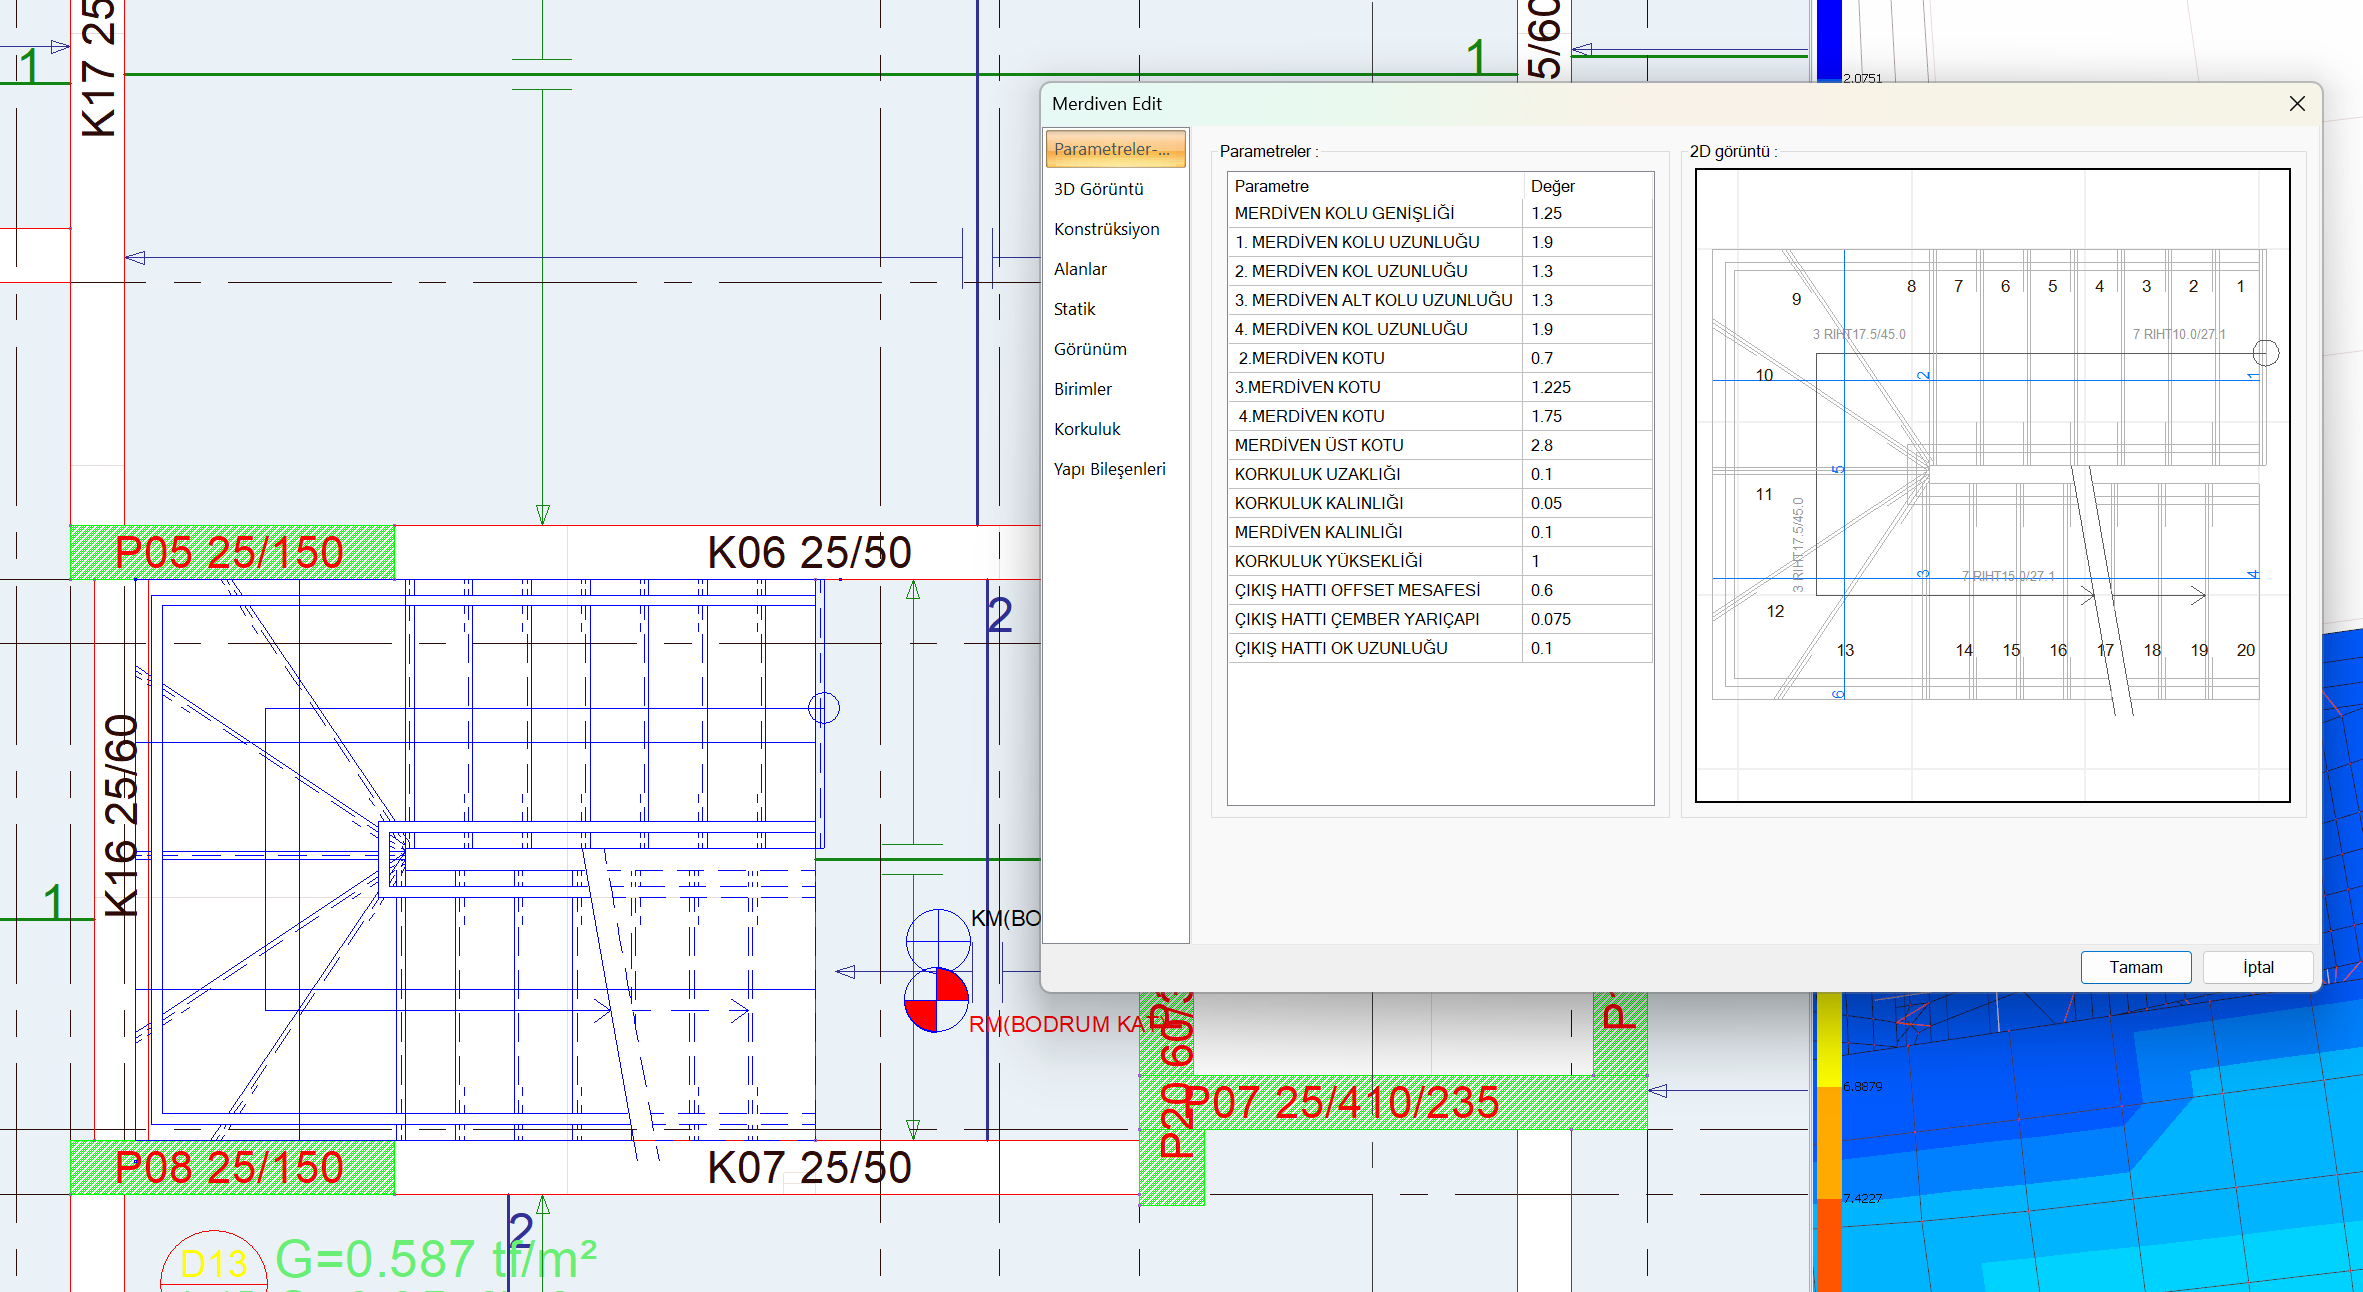
Task: Click the Tamam button
Action: [2135, 967]
